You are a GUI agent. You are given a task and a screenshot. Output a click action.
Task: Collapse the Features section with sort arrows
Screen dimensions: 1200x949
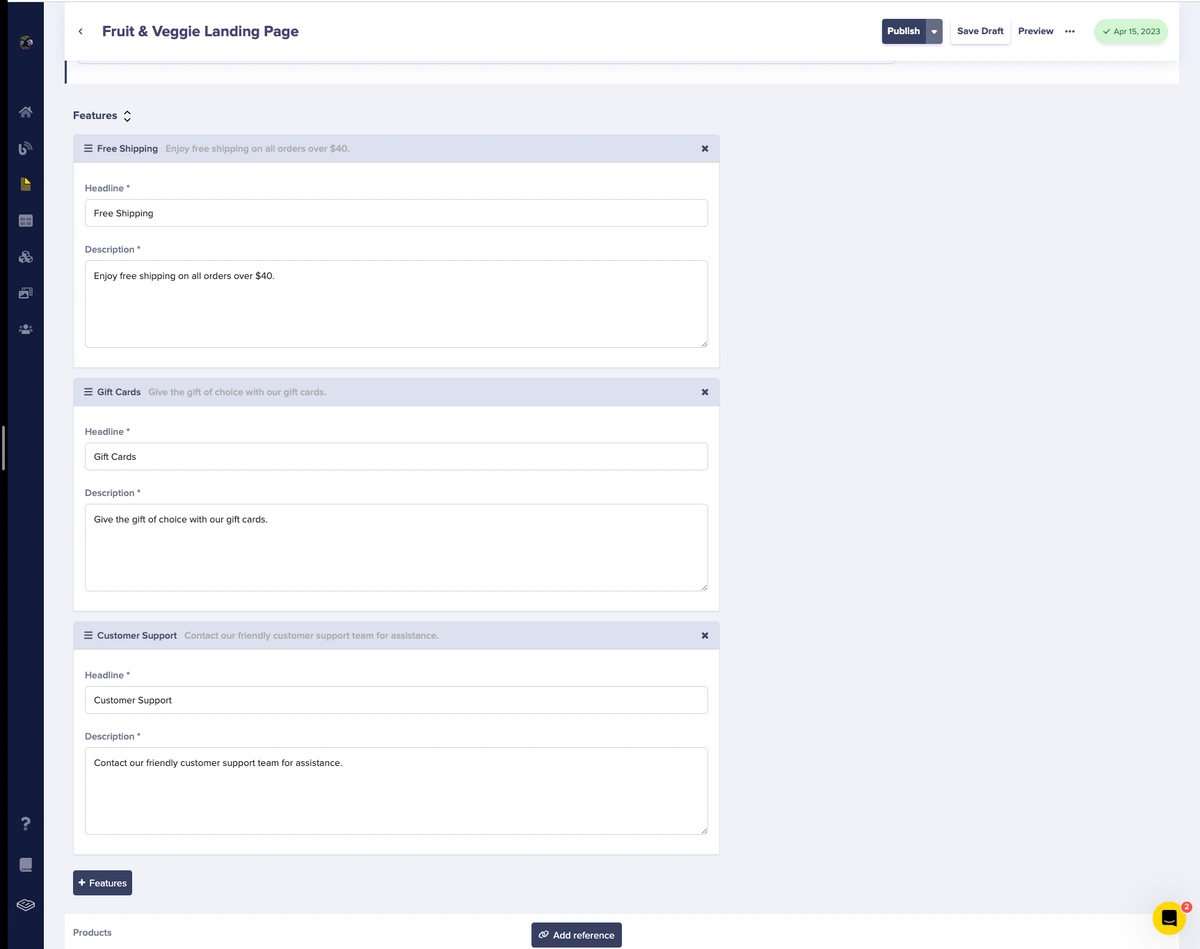(x=127, y=116)
